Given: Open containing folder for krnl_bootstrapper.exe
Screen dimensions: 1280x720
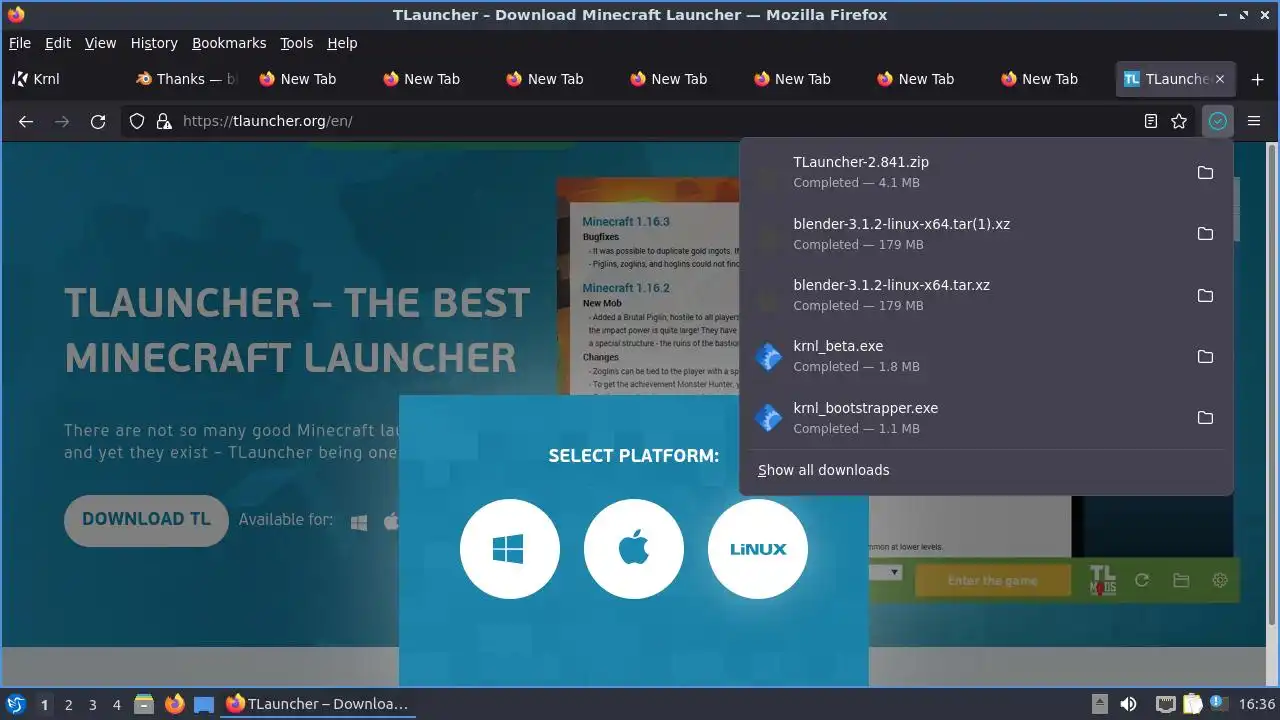Looking at the screenshot, I should pos(1205,417).
